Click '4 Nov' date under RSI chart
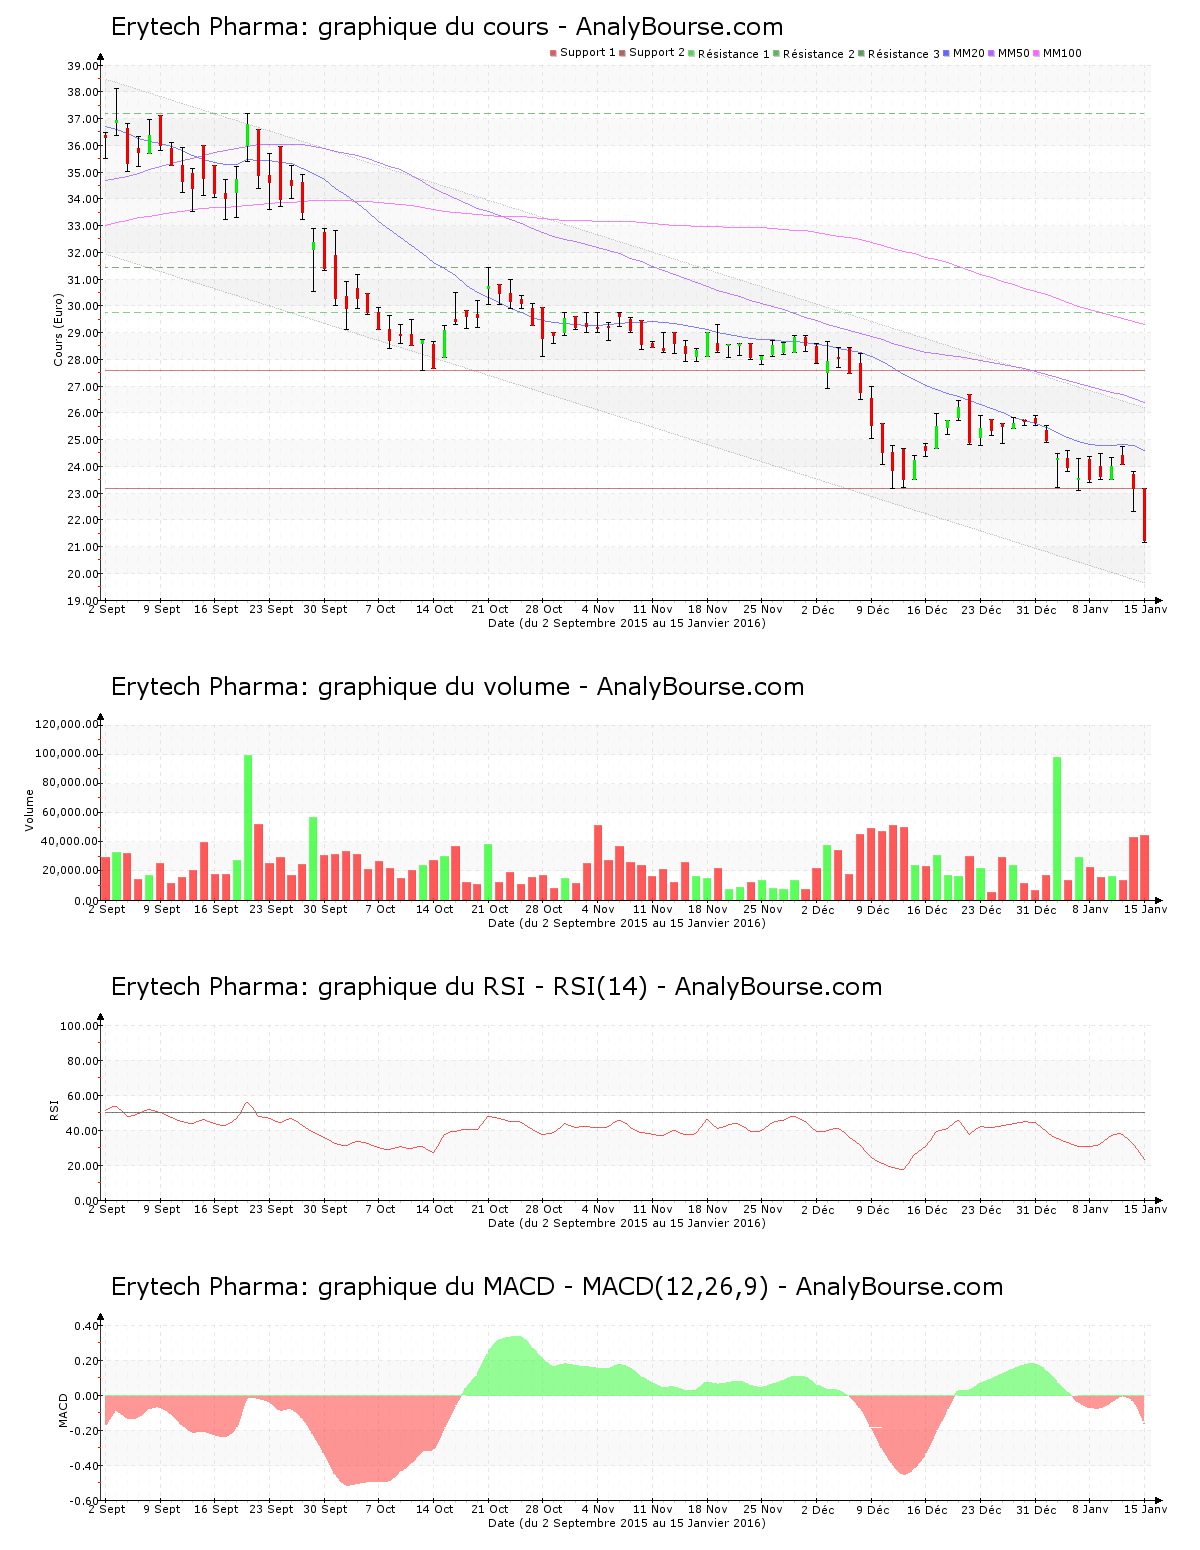Viewport: 1200px width, 1550px height. 598,1209
